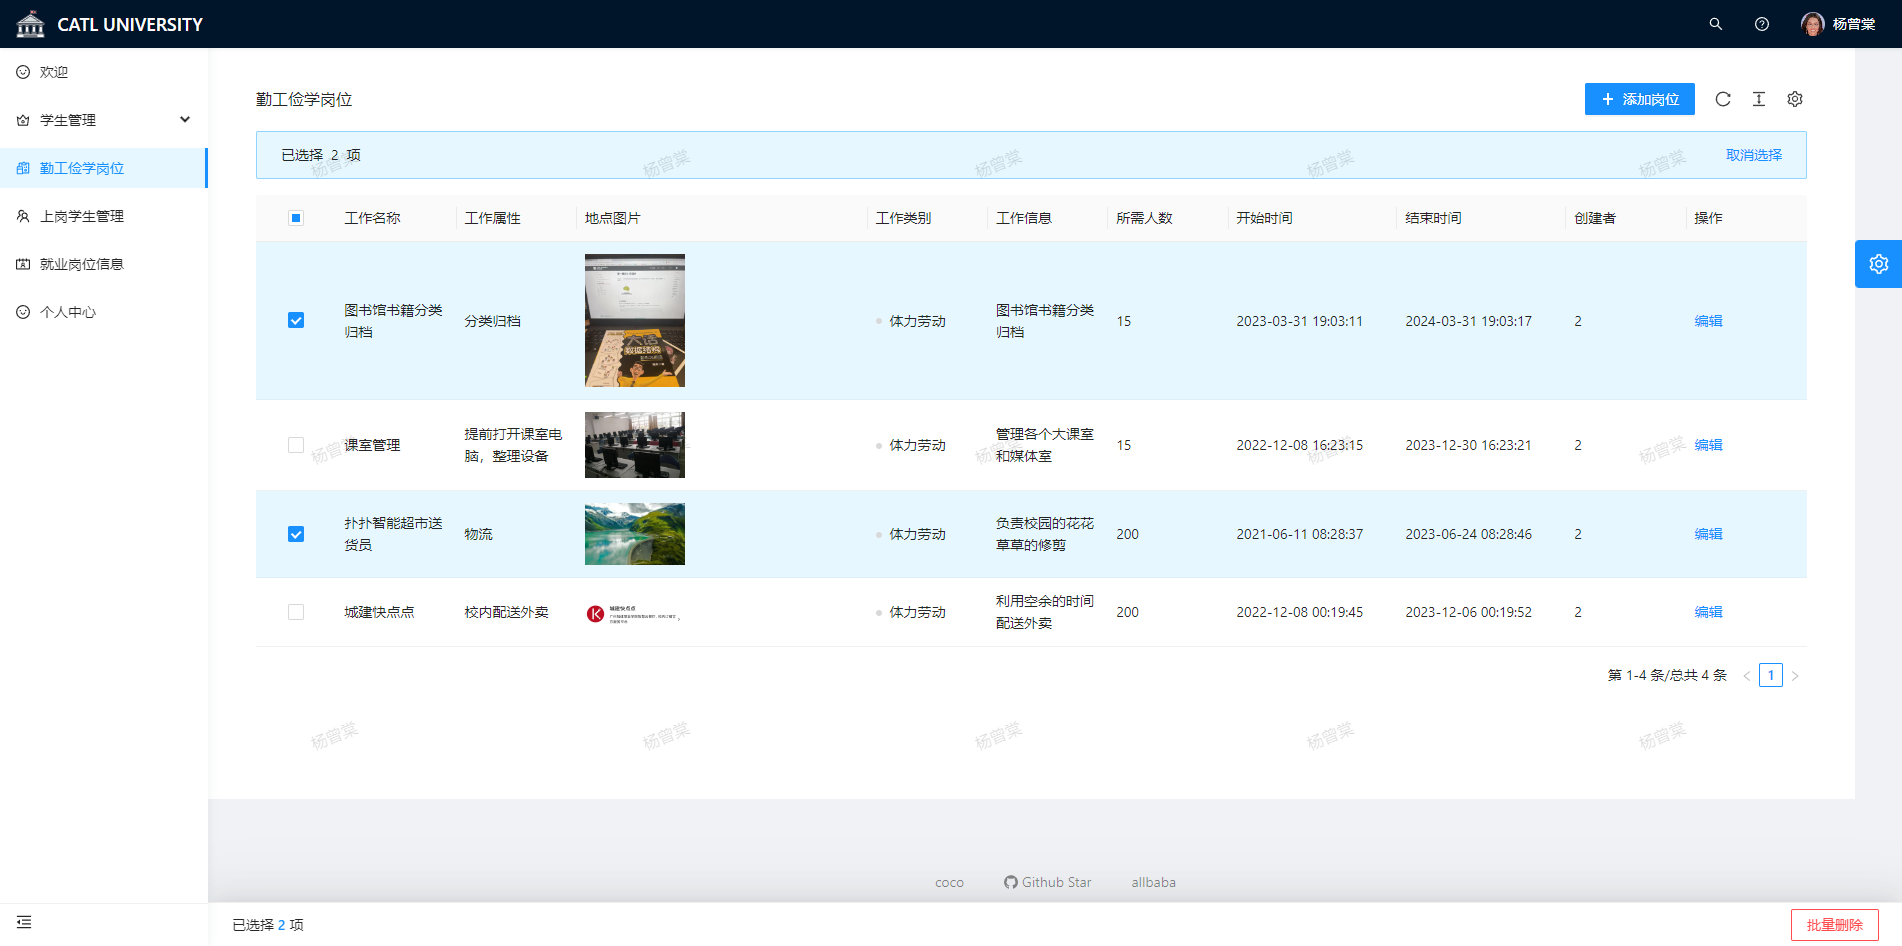The image size is (1902, 946).
Task: Click the 分类归档 attribute cell
Action: click(x=492, y=321)
